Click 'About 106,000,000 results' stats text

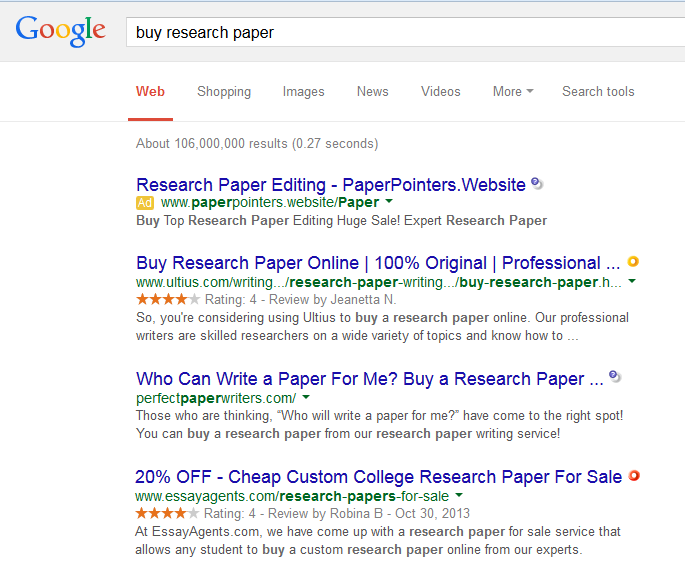[x=257, y=143]
